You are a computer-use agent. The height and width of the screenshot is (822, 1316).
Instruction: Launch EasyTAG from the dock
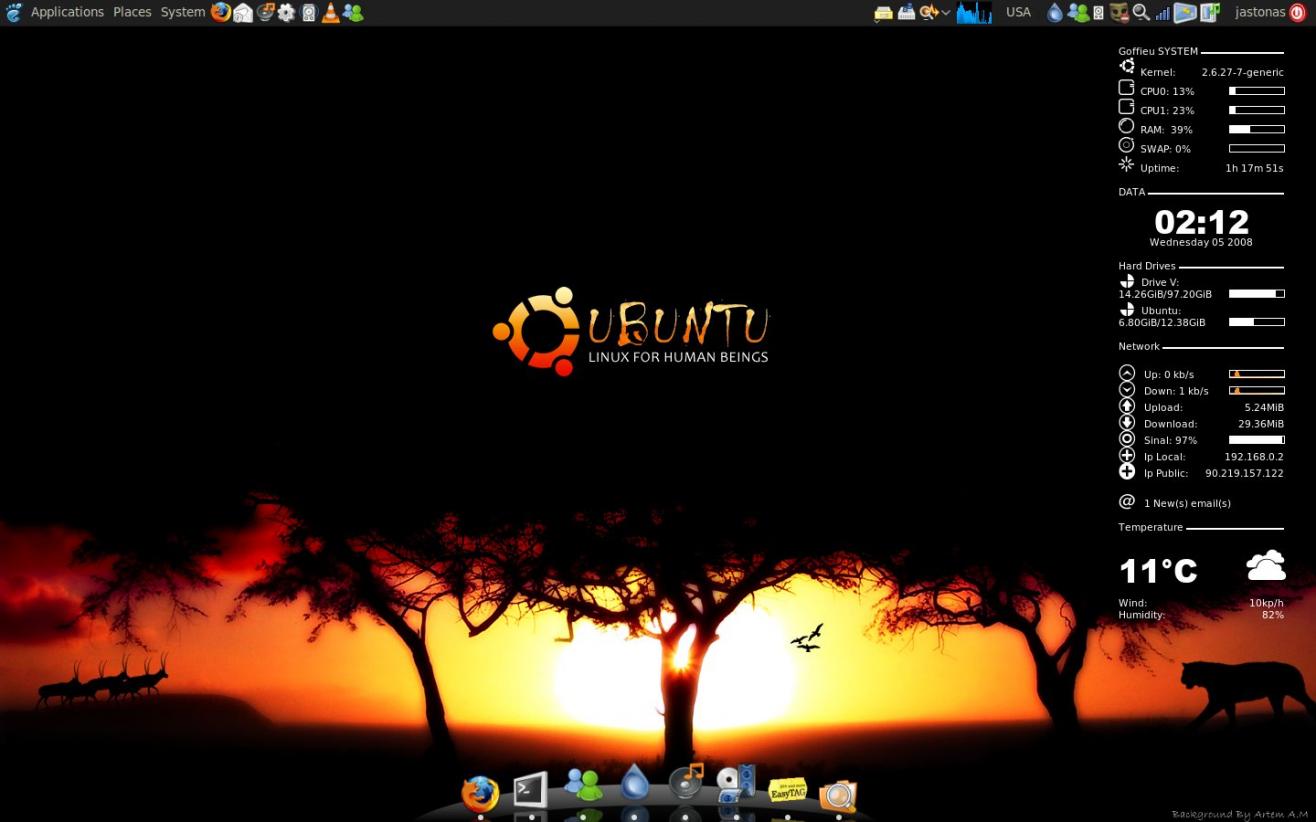click(x=787, y=790)
